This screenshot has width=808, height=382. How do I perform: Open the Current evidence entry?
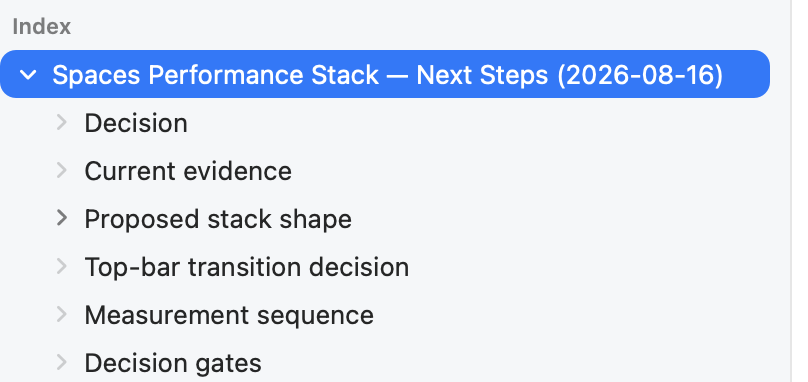tap(188, 171)
